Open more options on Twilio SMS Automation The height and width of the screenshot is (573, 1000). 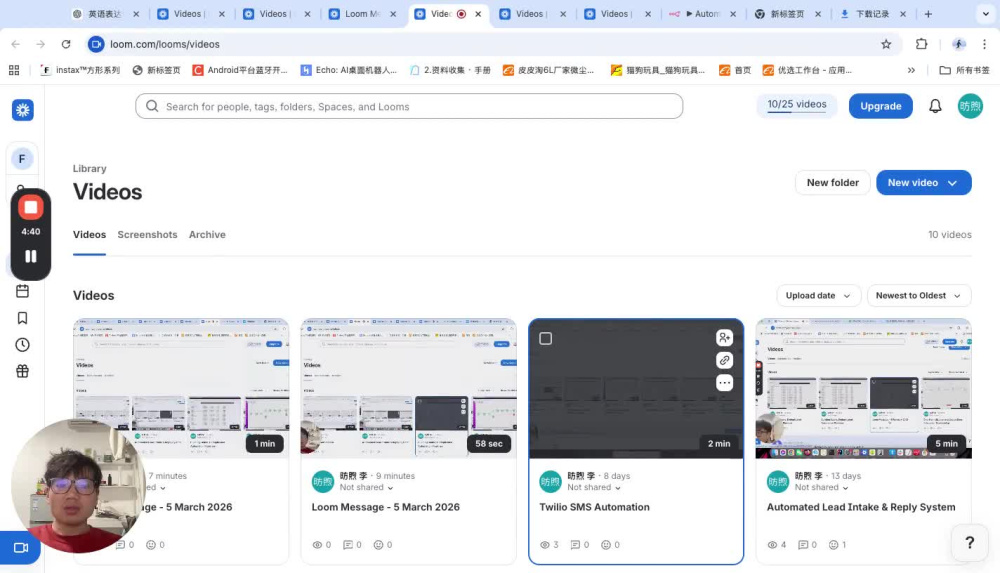[x=724, y=383]
